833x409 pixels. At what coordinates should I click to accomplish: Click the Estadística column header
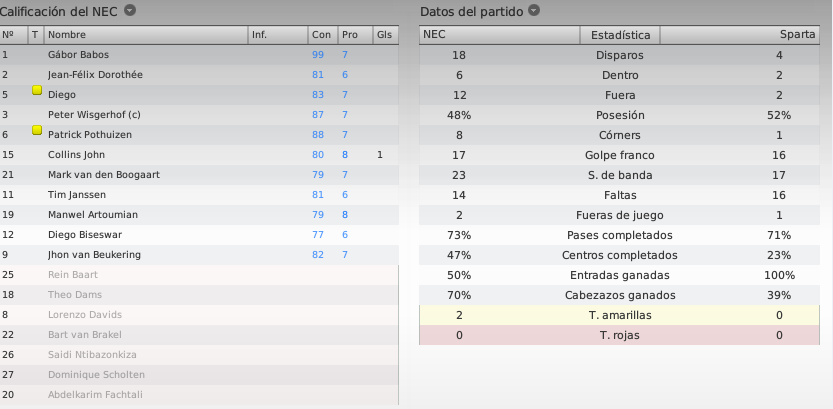tap(620, 35)
